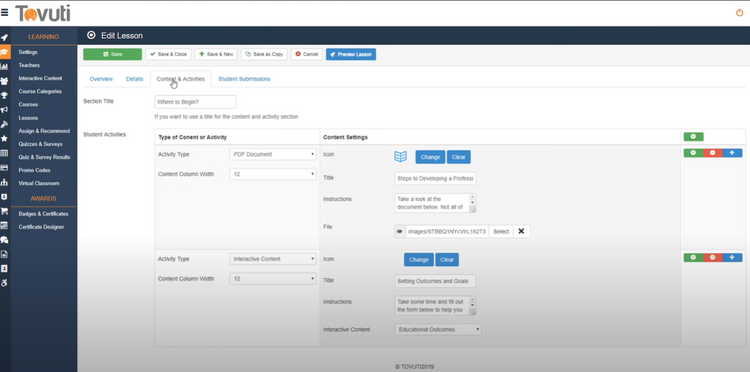Switch to the Overview tab
Viewport: 750px width, 372px height.
101,79
